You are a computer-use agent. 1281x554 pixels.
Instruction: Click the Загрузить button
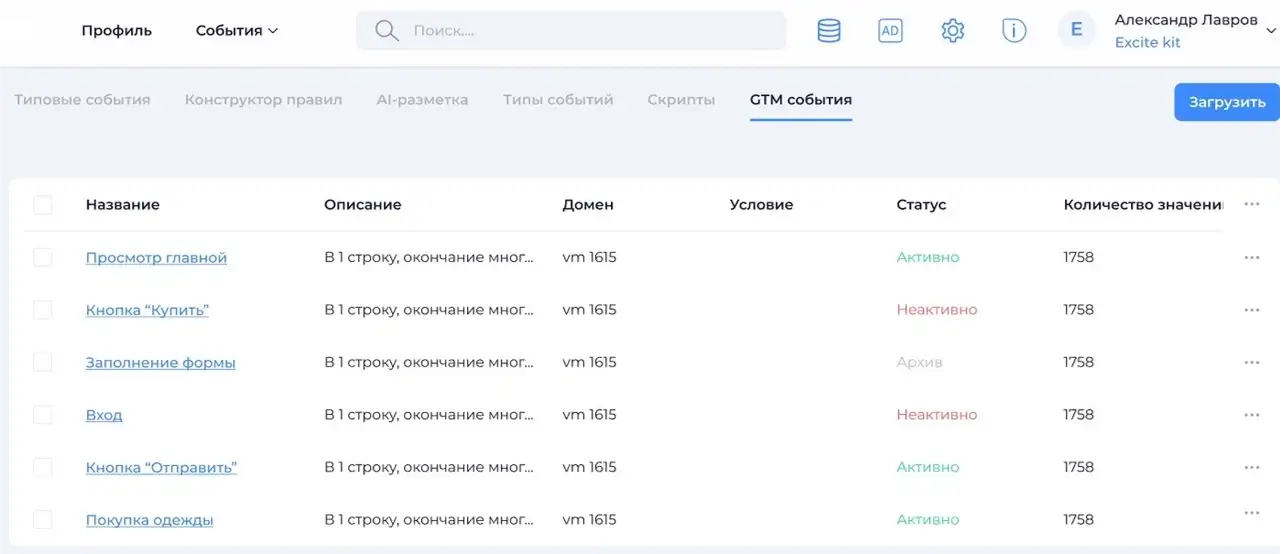1227,102
